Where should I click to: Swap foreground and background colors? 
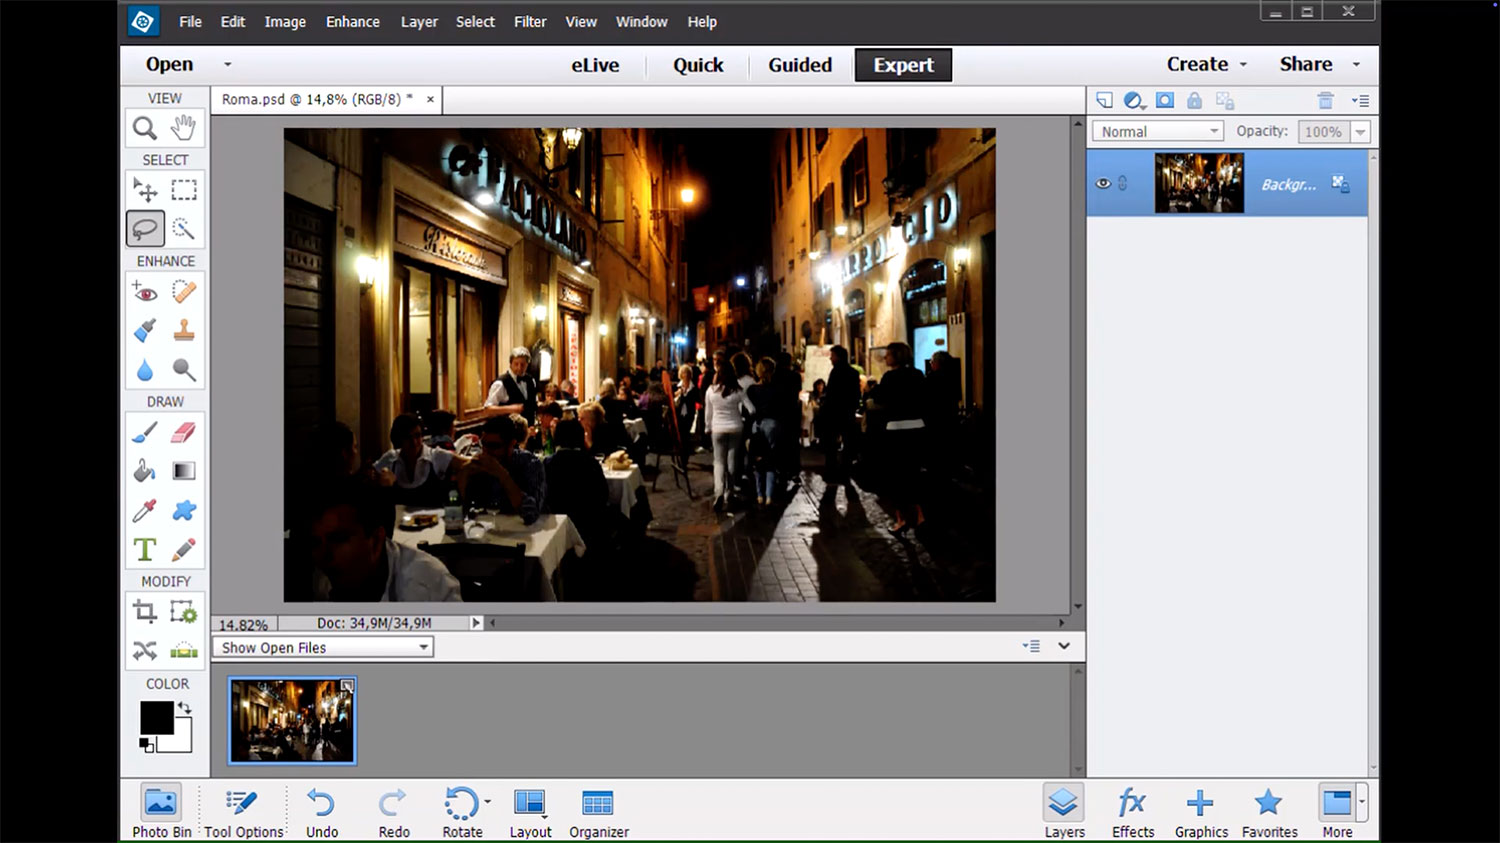184,707
